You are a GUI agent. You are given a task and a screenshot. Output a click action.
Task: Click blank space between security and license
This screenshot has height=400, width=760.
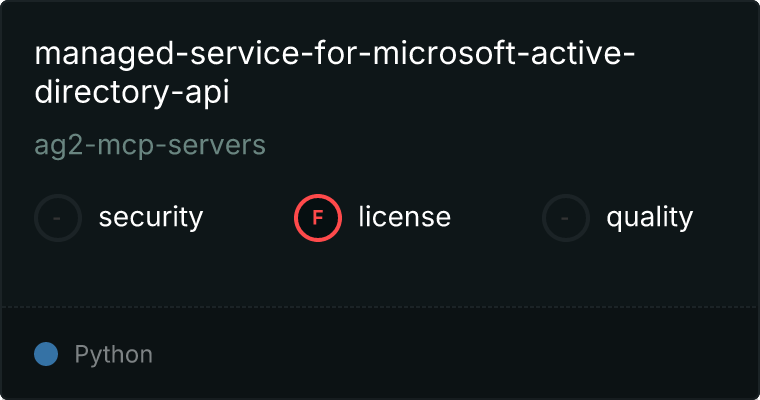coord(248,218)
